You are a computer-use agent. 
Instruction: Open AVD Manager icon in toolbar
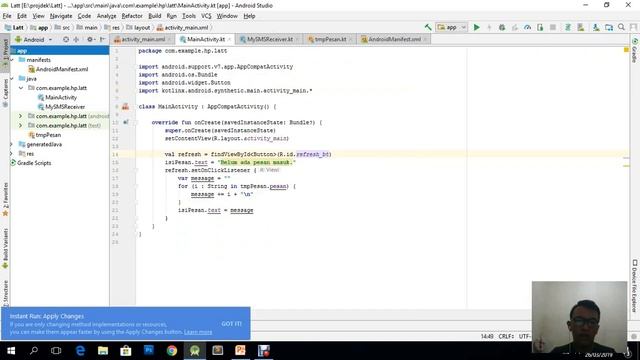580,27
